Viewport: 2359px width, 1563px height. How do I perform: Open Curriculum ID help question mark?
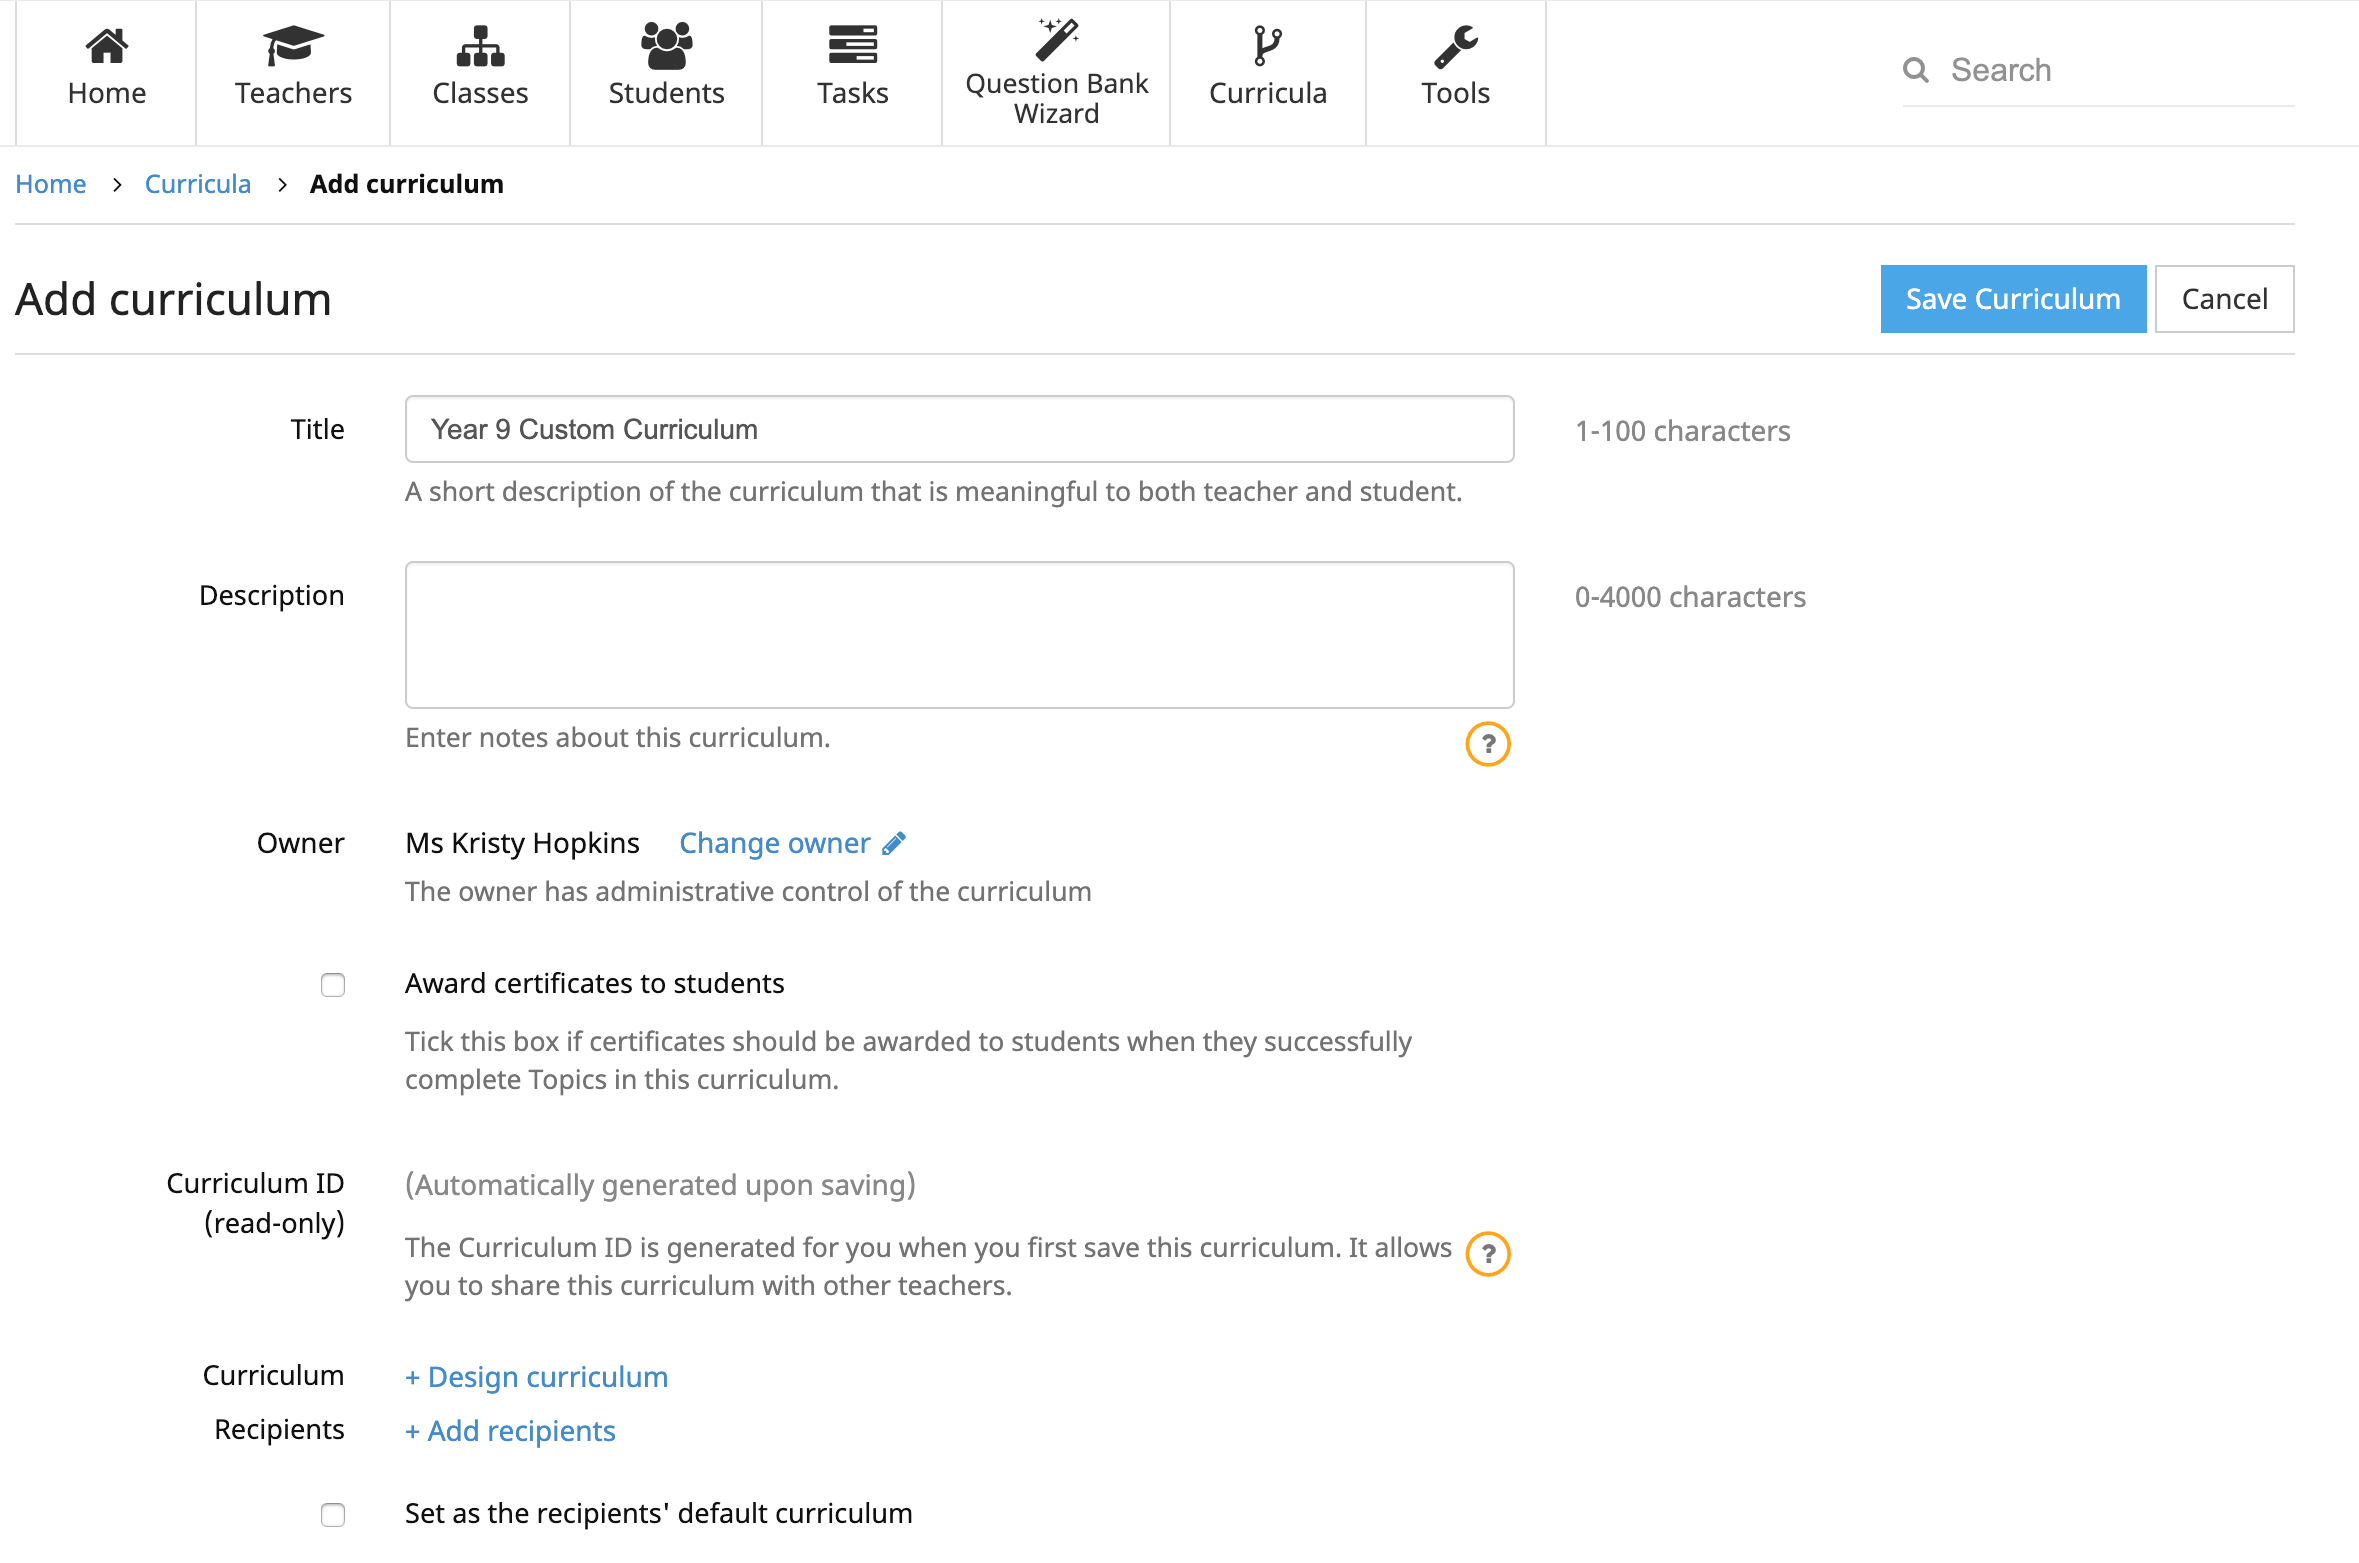1487,1254
